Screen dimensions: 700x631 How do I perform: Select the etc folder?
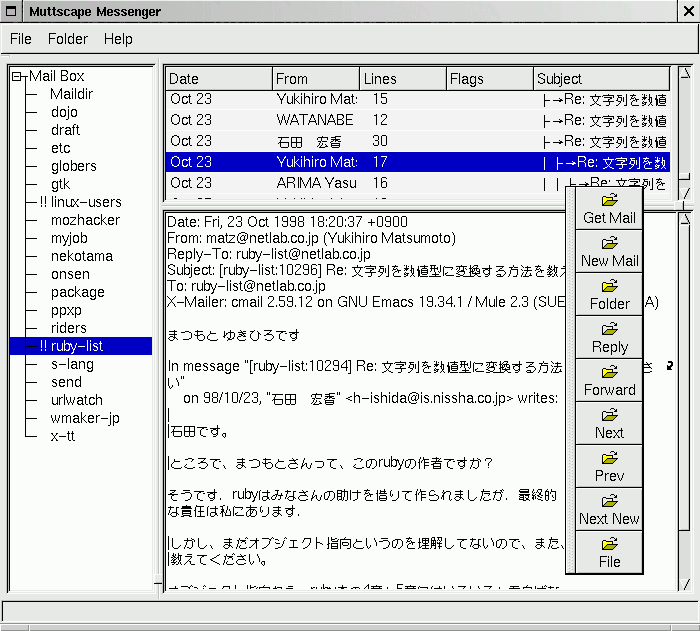(x=60, y=148)
